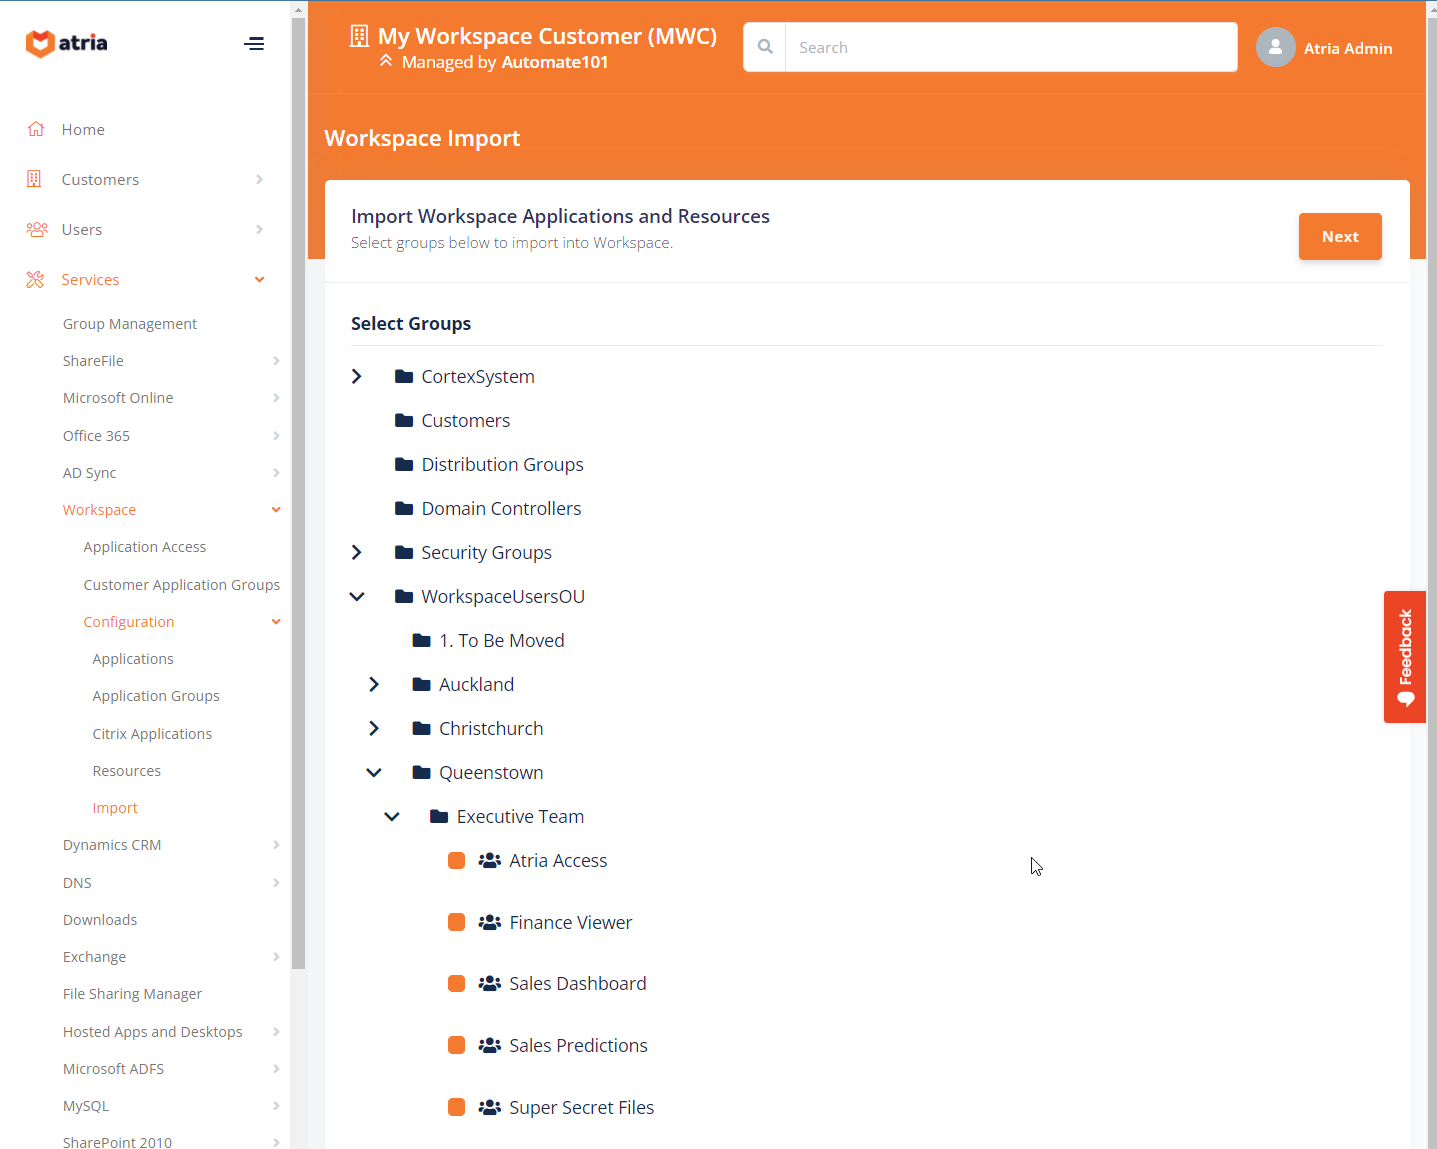Click the 1. To Be Moved folder icon
1437x1149 pixels.
pyautogui.click(x=422, y=640)
